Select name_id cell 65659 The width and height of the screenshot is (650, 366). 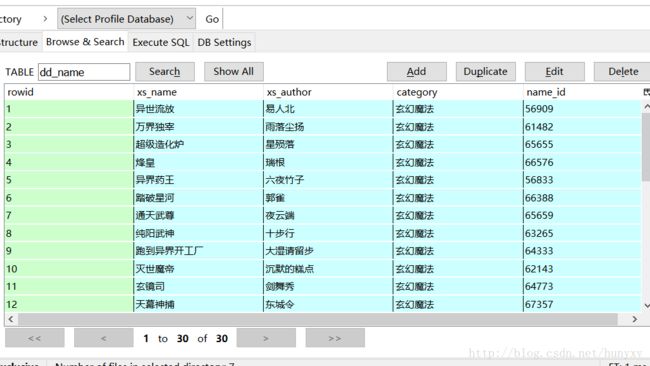(582, 216)
